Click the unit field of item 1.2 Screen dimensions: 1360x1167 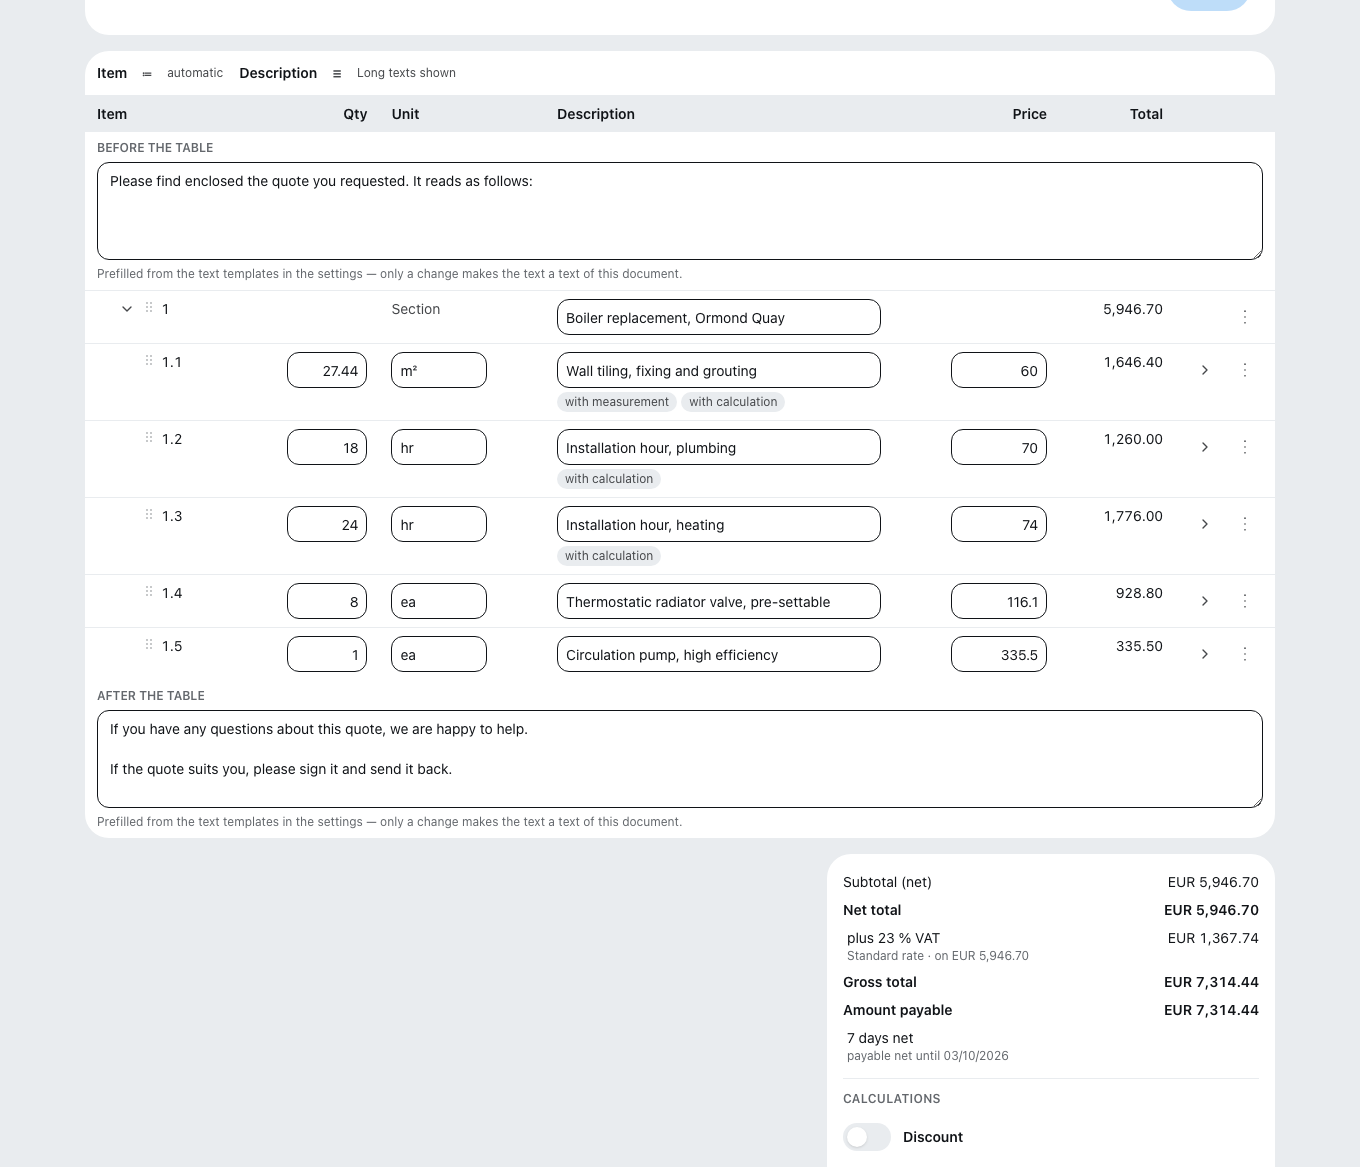[x=439, y=447]
